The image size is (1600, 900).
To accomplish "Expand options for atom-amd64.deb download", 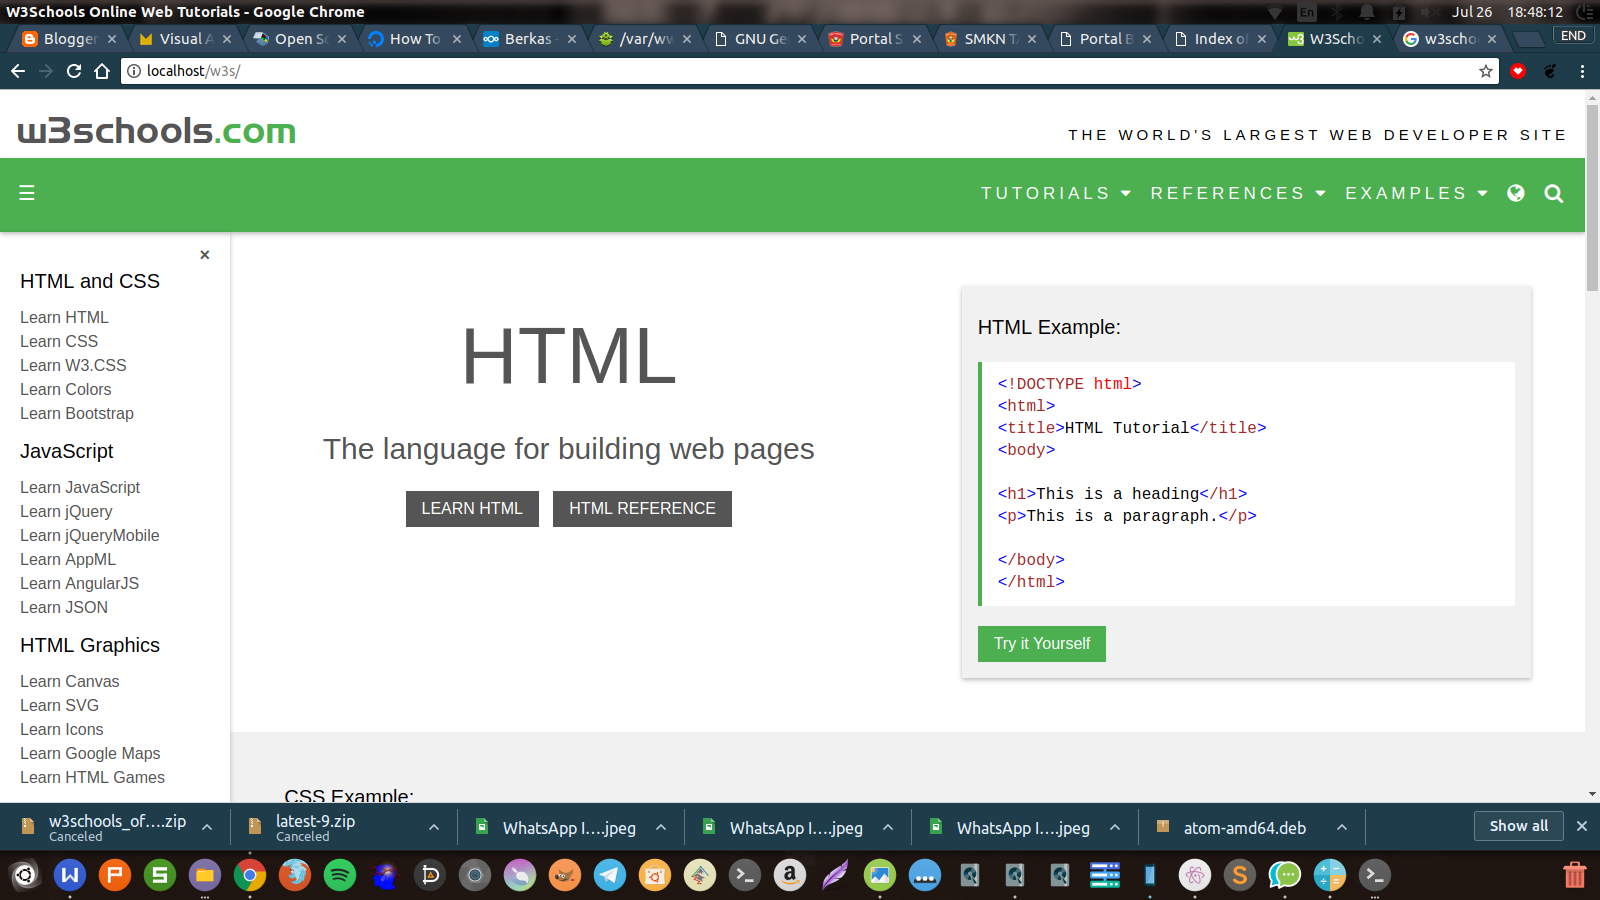I will pos(1342,828).
